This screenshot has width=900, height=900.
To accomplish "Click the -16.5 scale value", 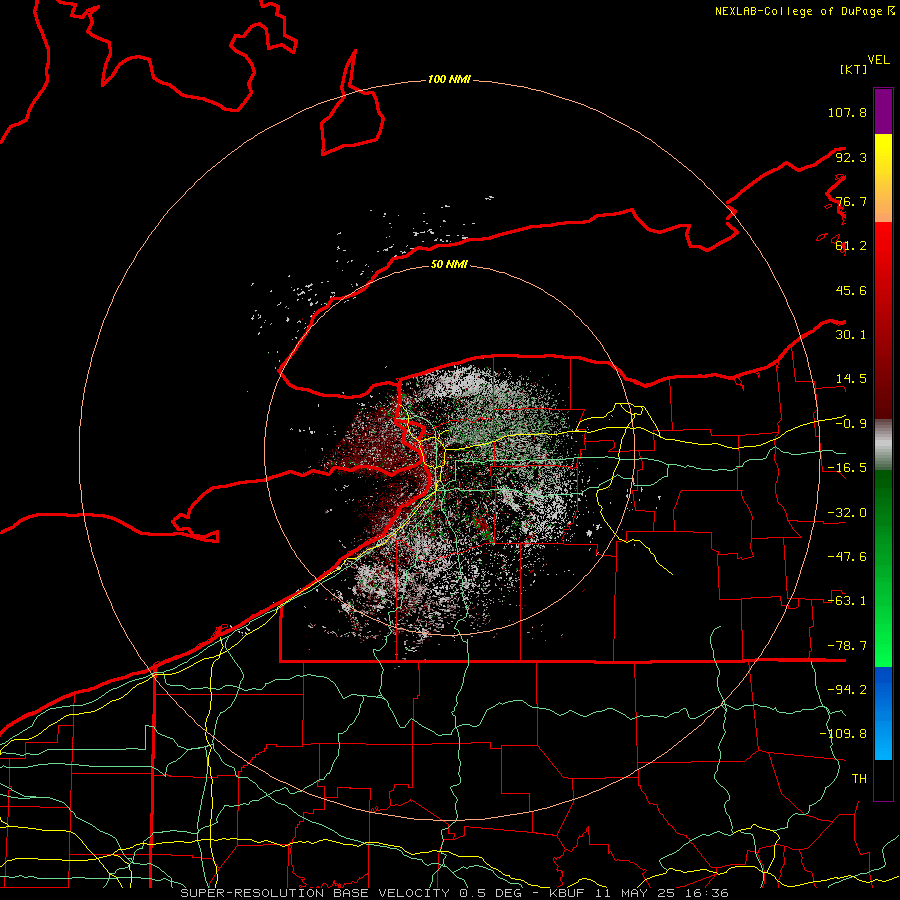I will pos(847,468).
